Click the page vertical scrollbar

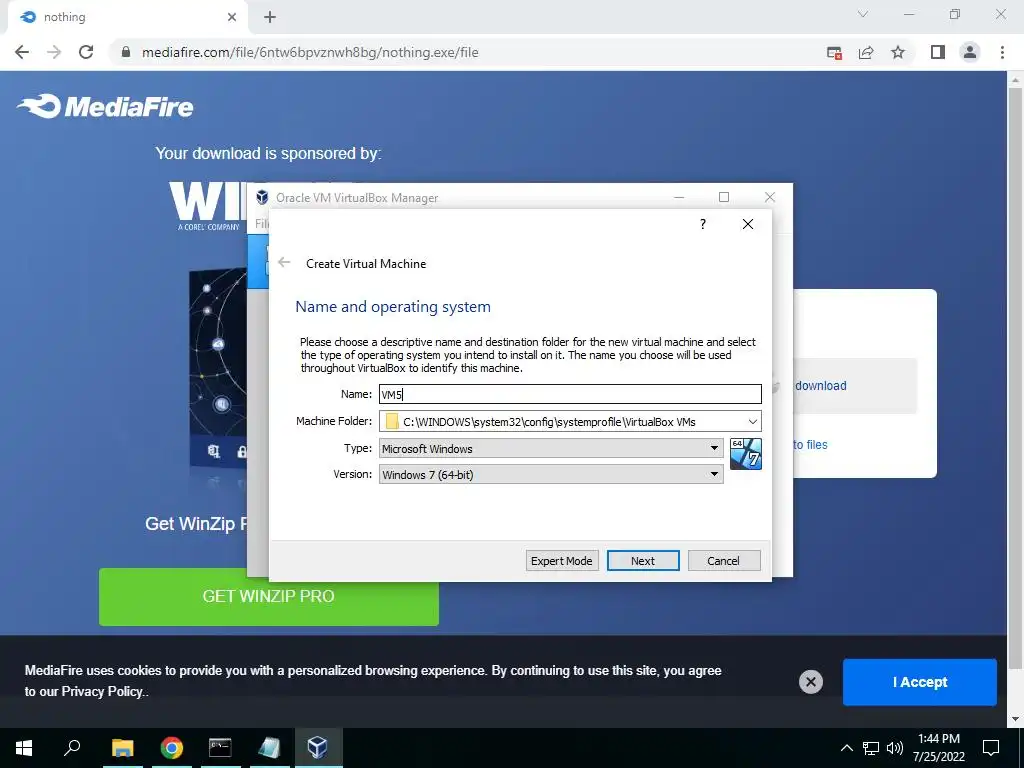pyautogui.click(x=1015, y=379)
